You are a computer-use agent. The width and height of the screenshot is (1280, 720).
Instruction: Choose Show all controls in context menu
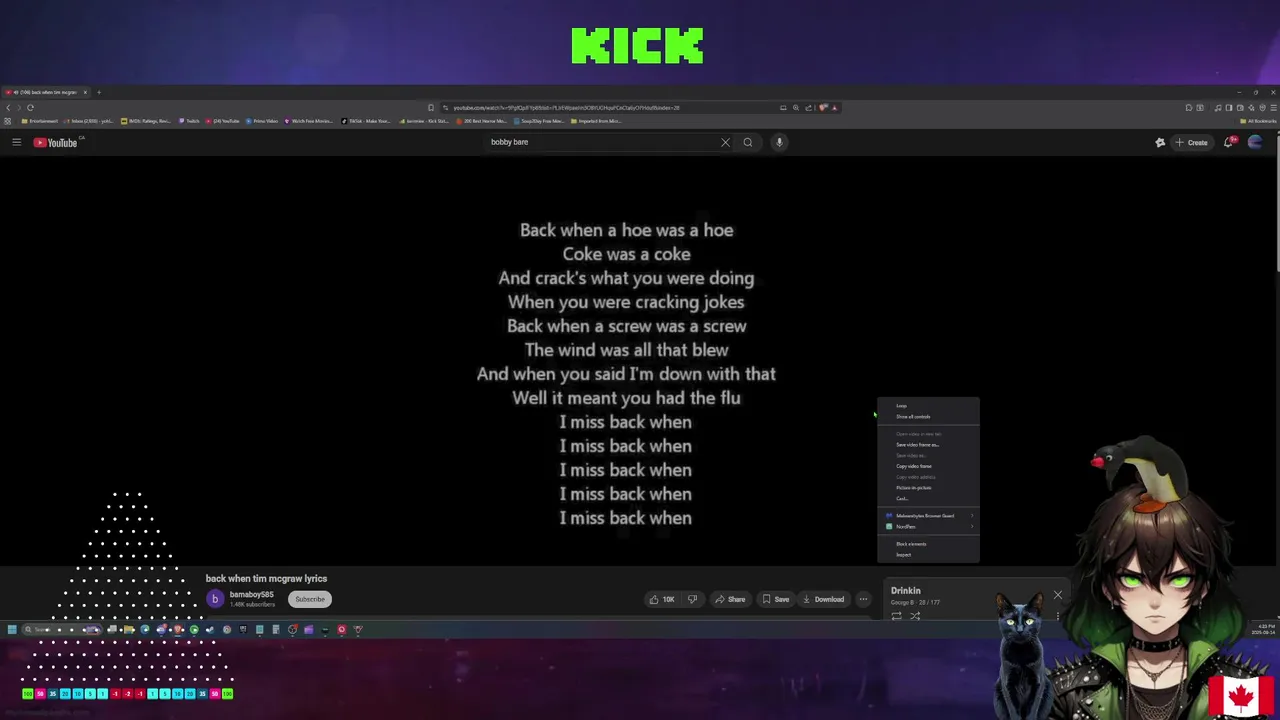tap(928, 417)
